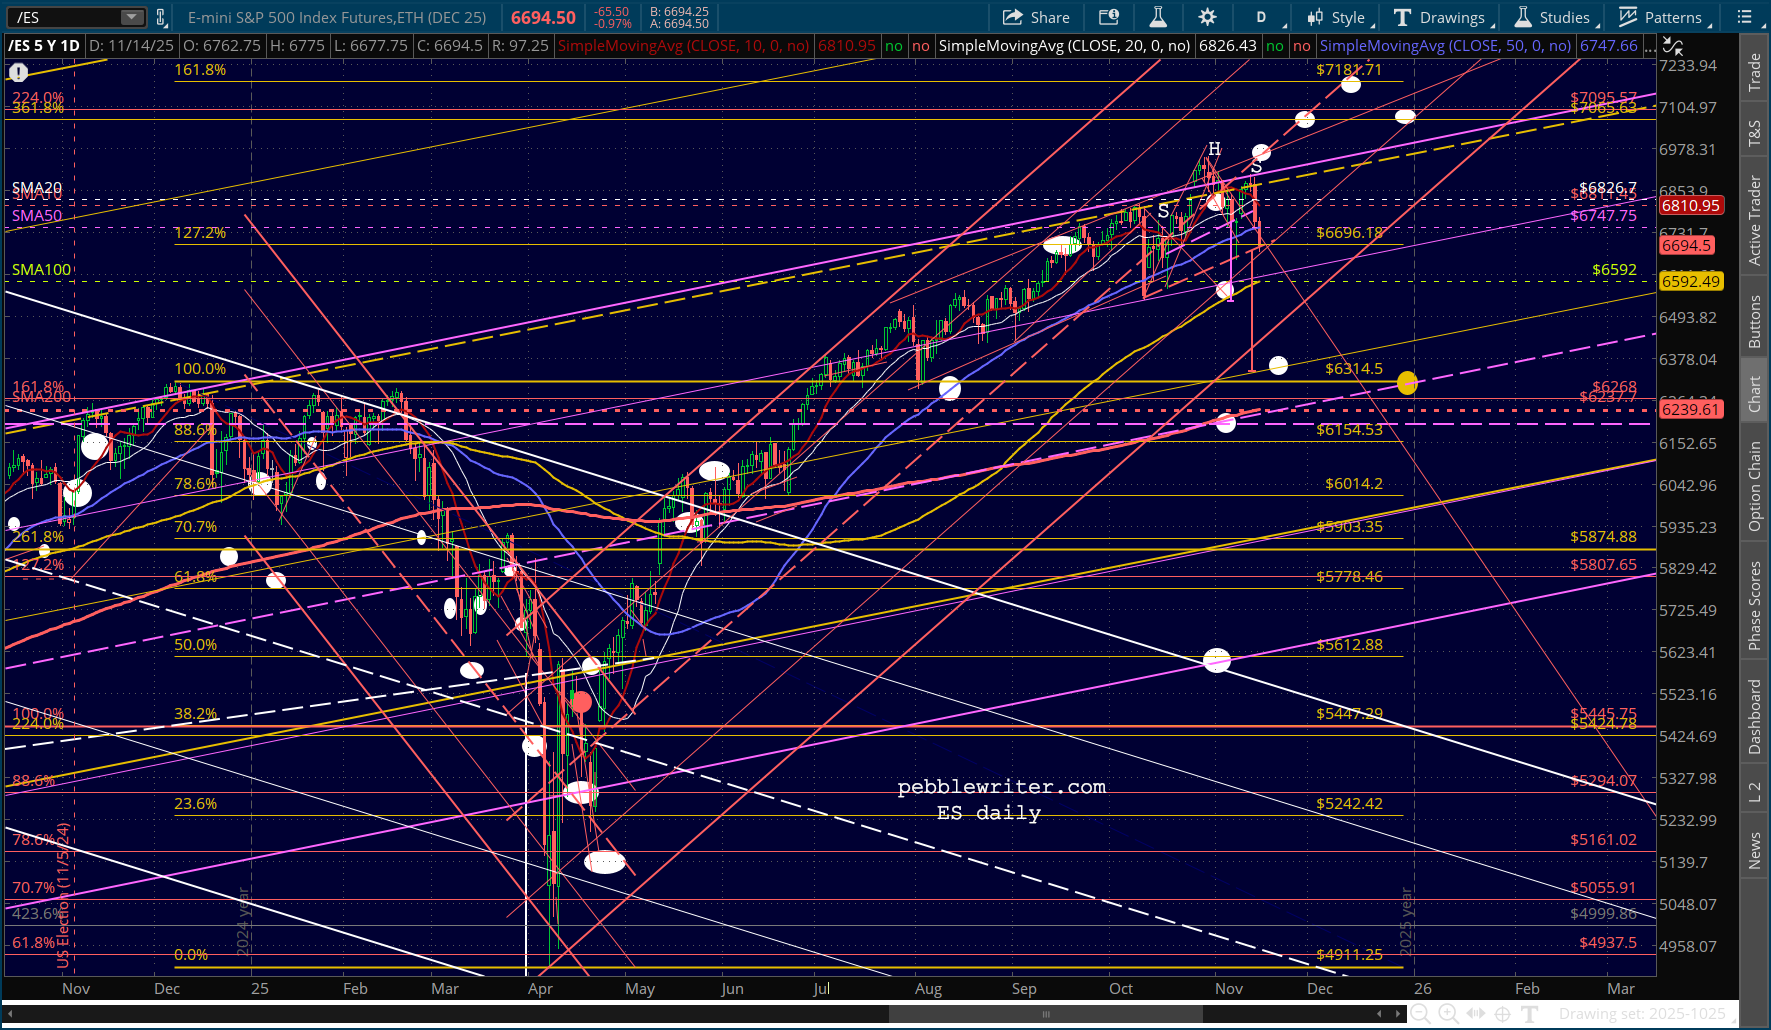The width and height of the screenshot is (1771, 1030).
Task: Toggle the expand-arrows icon beside zoom in
Action: click(x=1475, y=1014)
